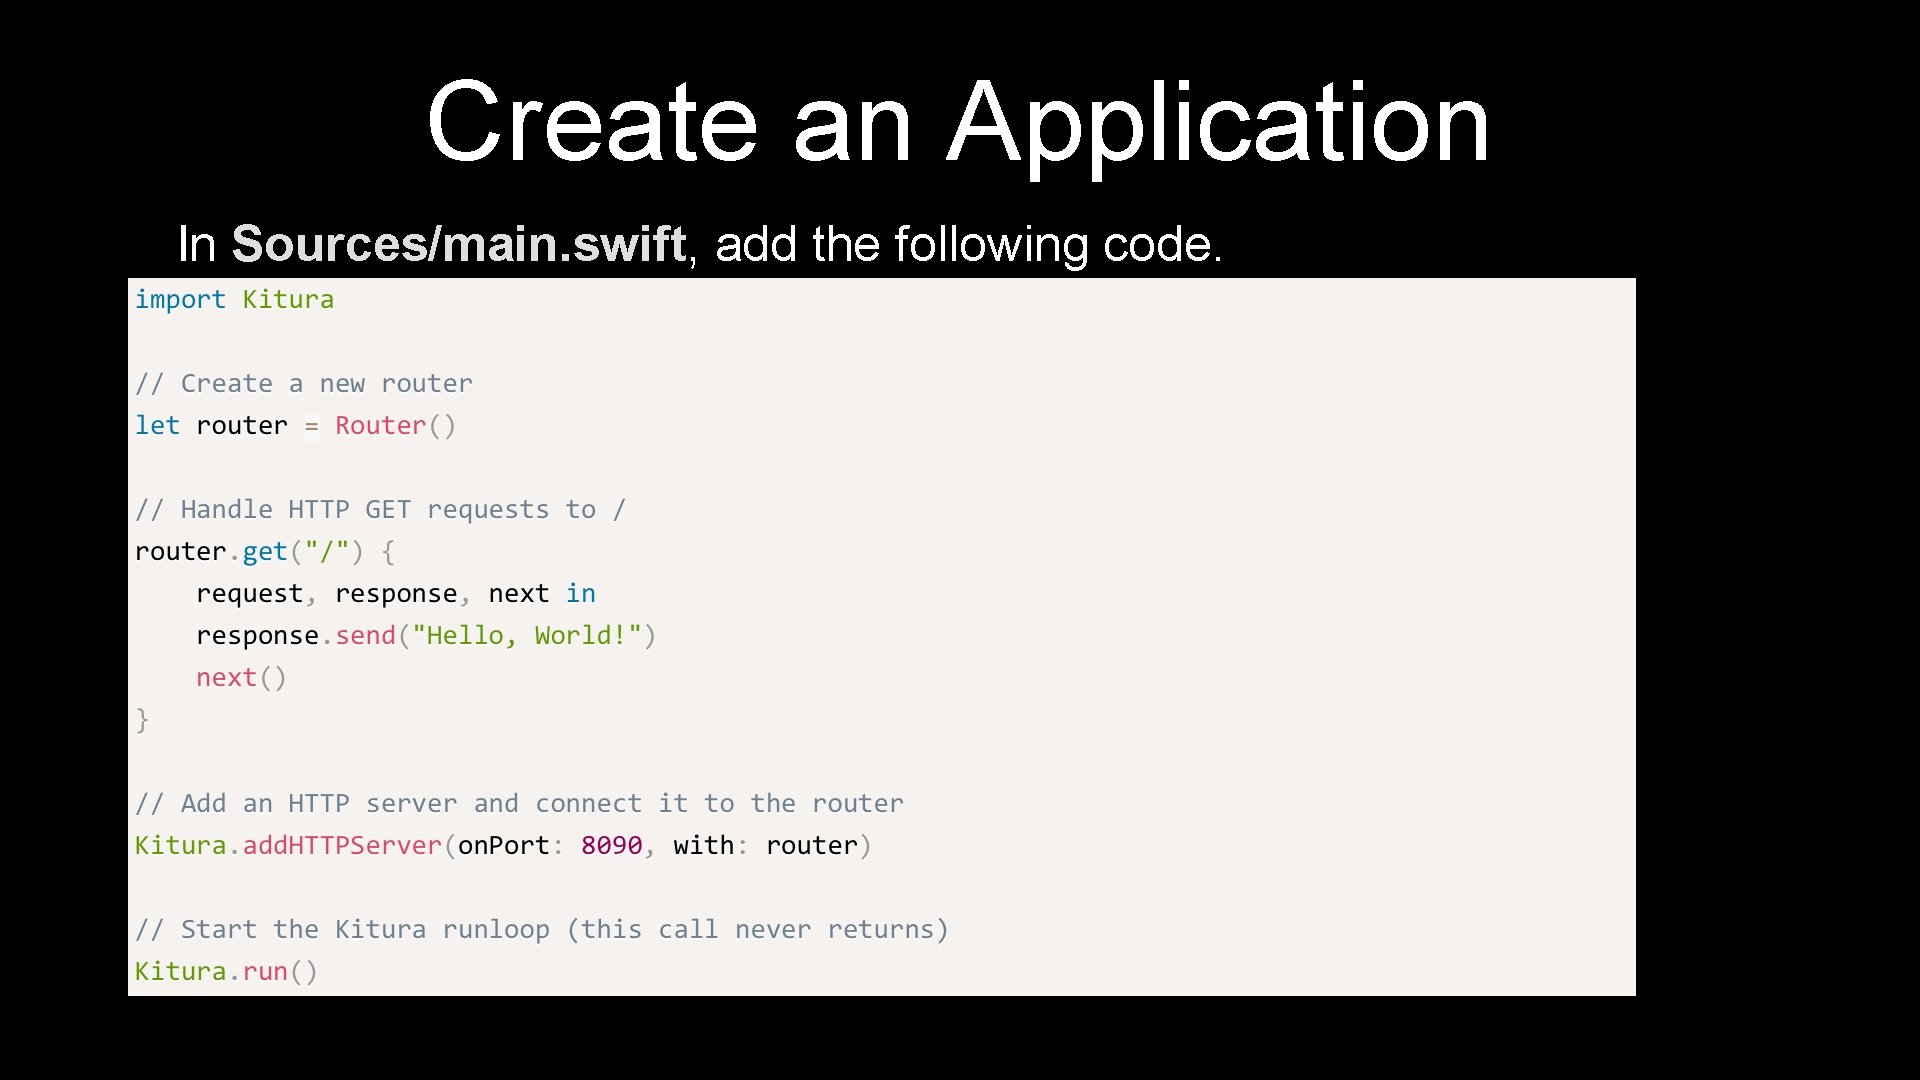1920x1080 pixels.
Task: Click the 'let' keyword in the code
Action: [157, 425]
